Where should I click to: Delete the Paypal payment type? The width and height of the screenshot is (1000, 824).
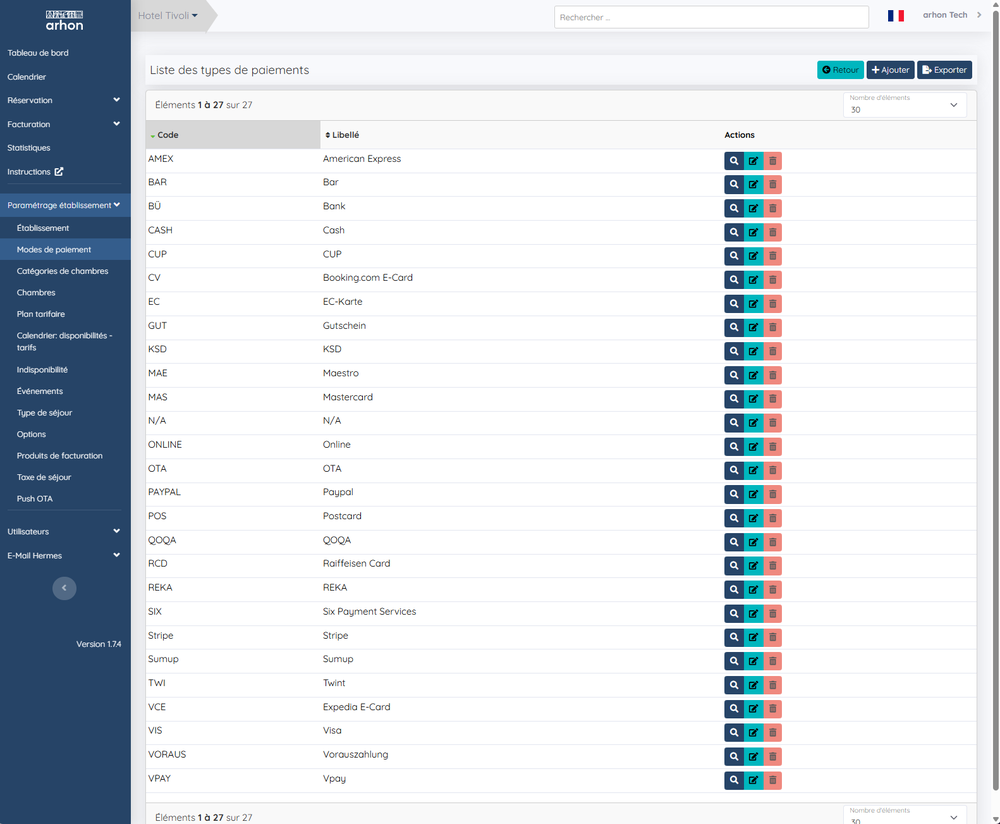[x=772, y=494]
